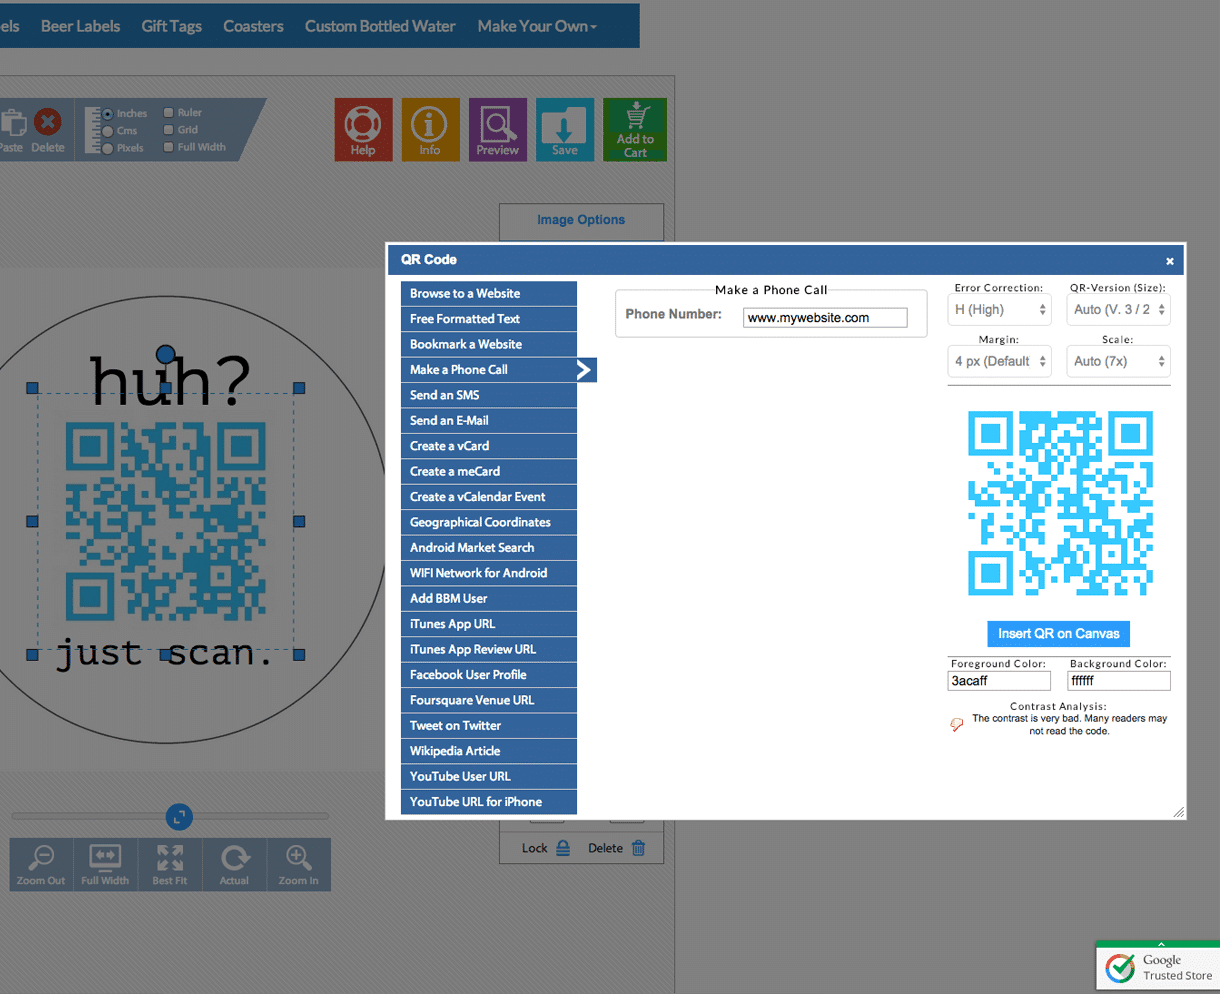Click the Image Options button

click(581, 221)
